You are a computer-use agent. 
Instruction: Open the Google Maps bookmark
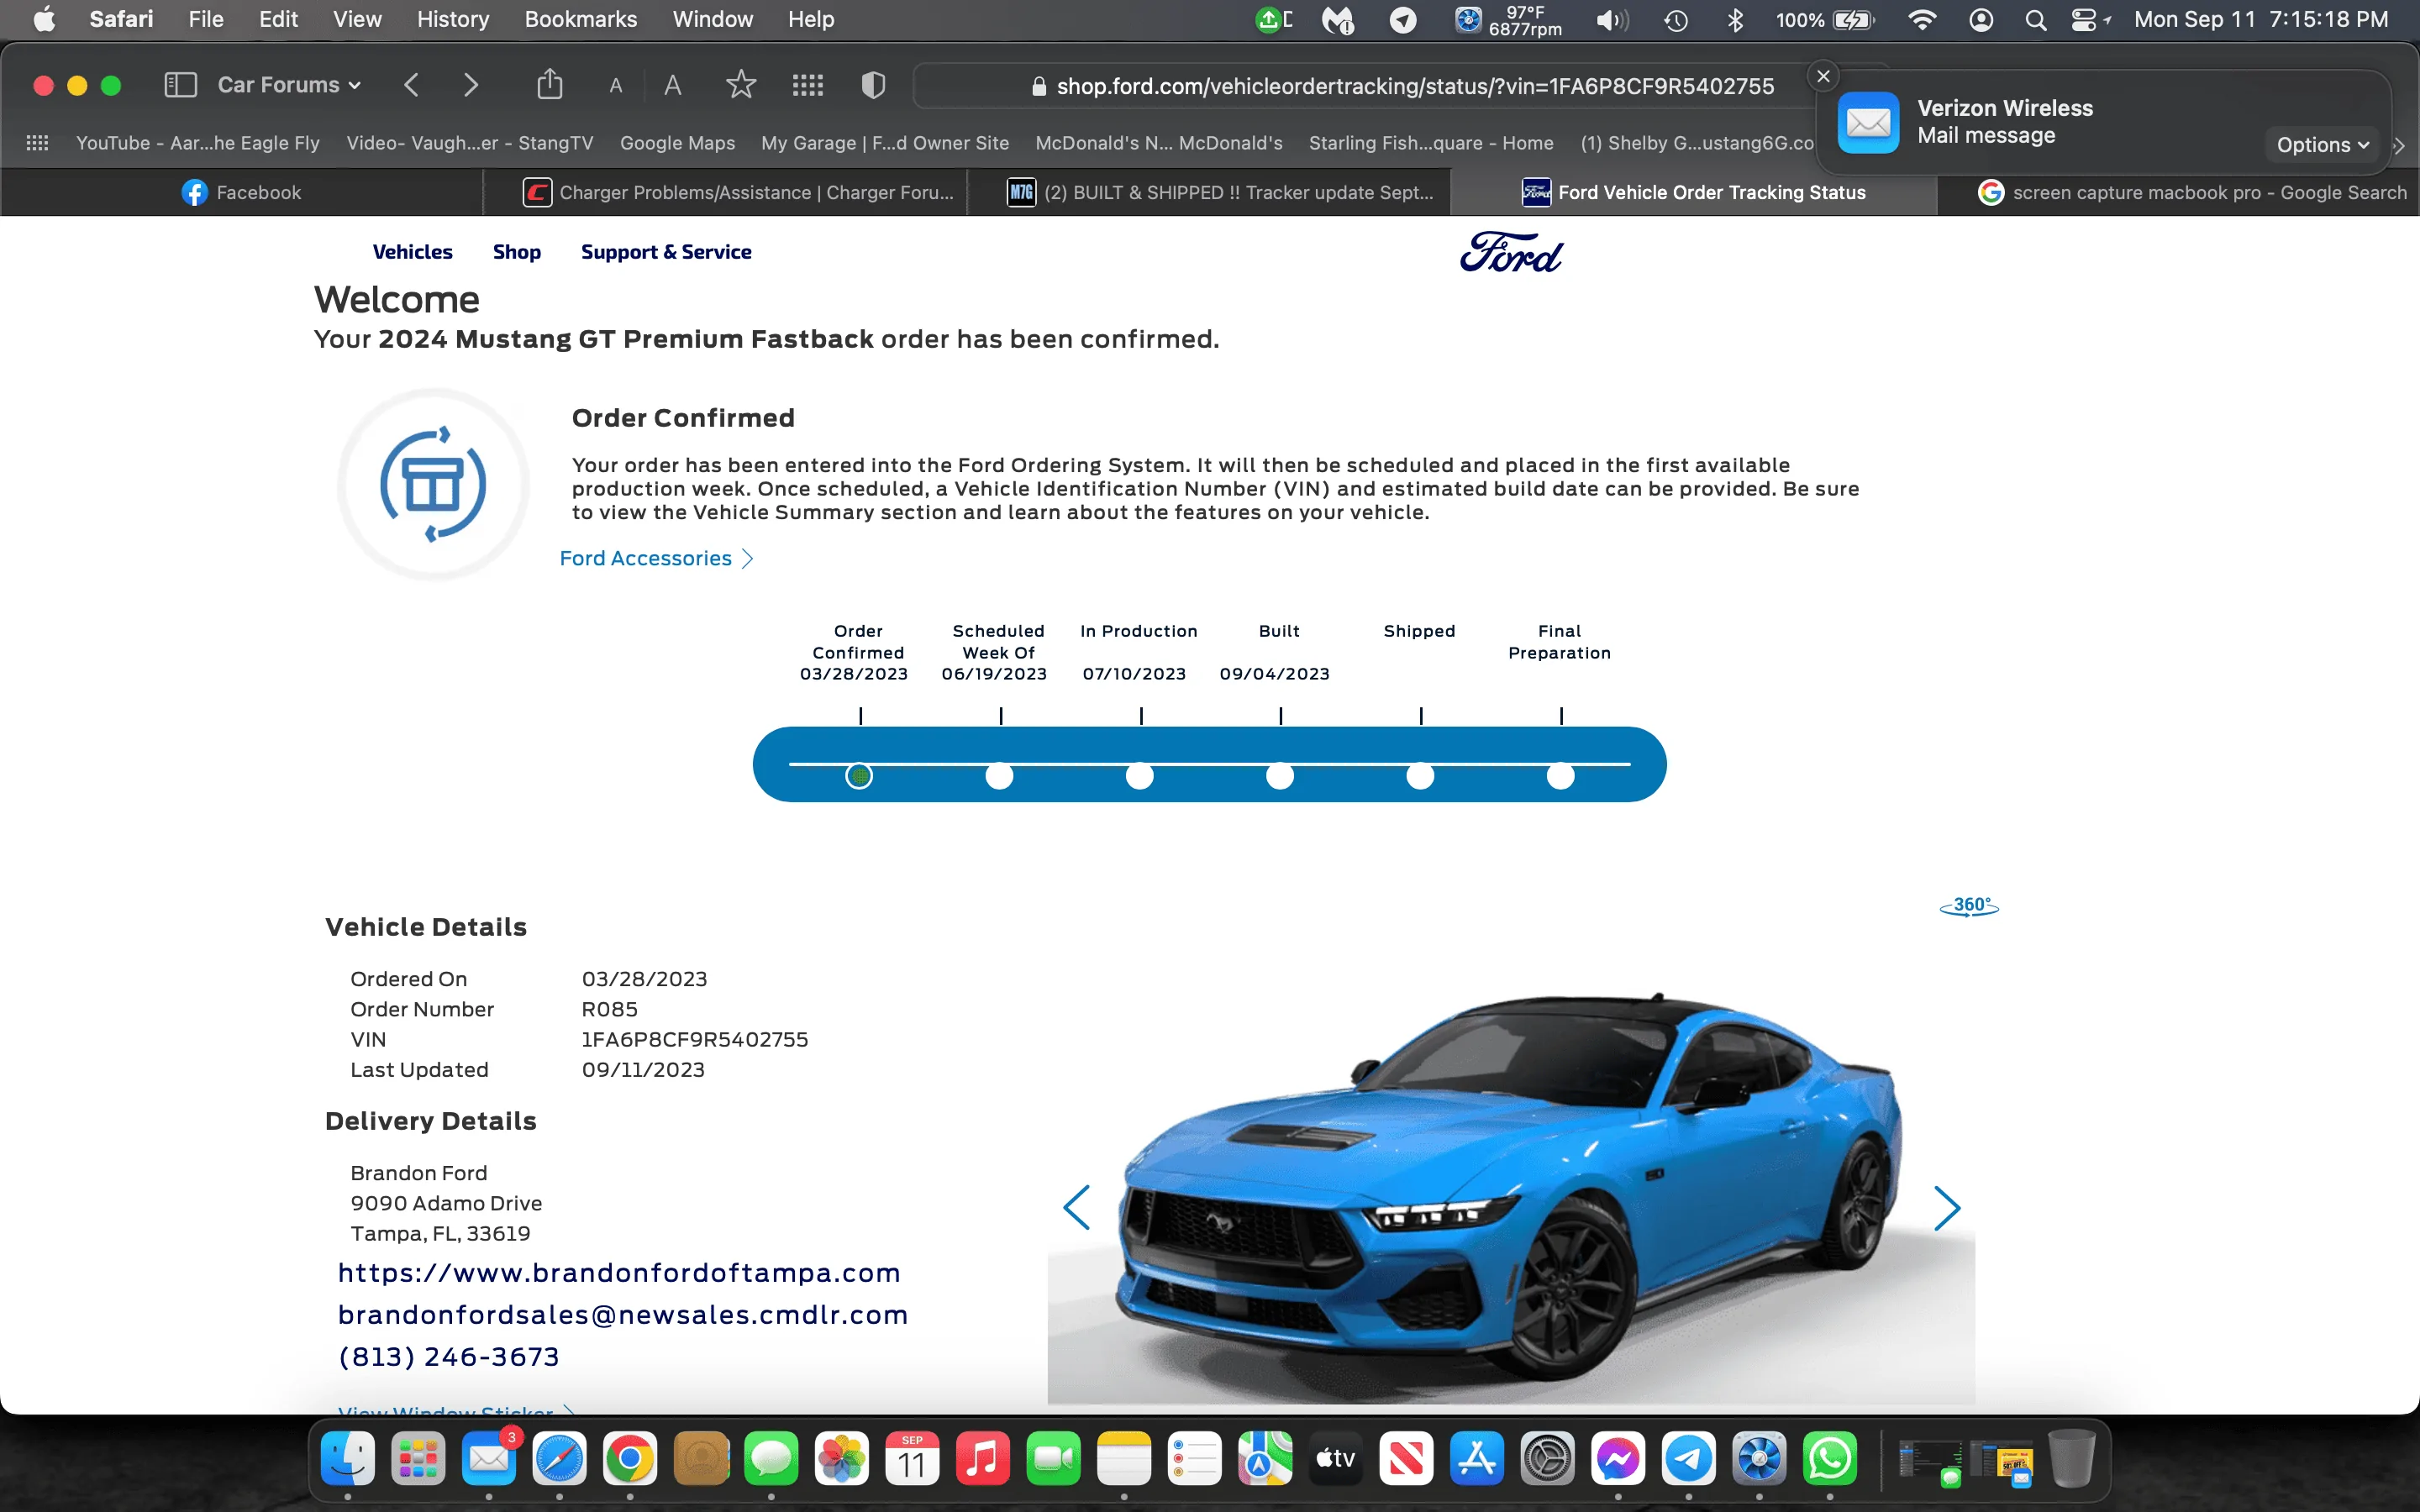click(677, 143)
